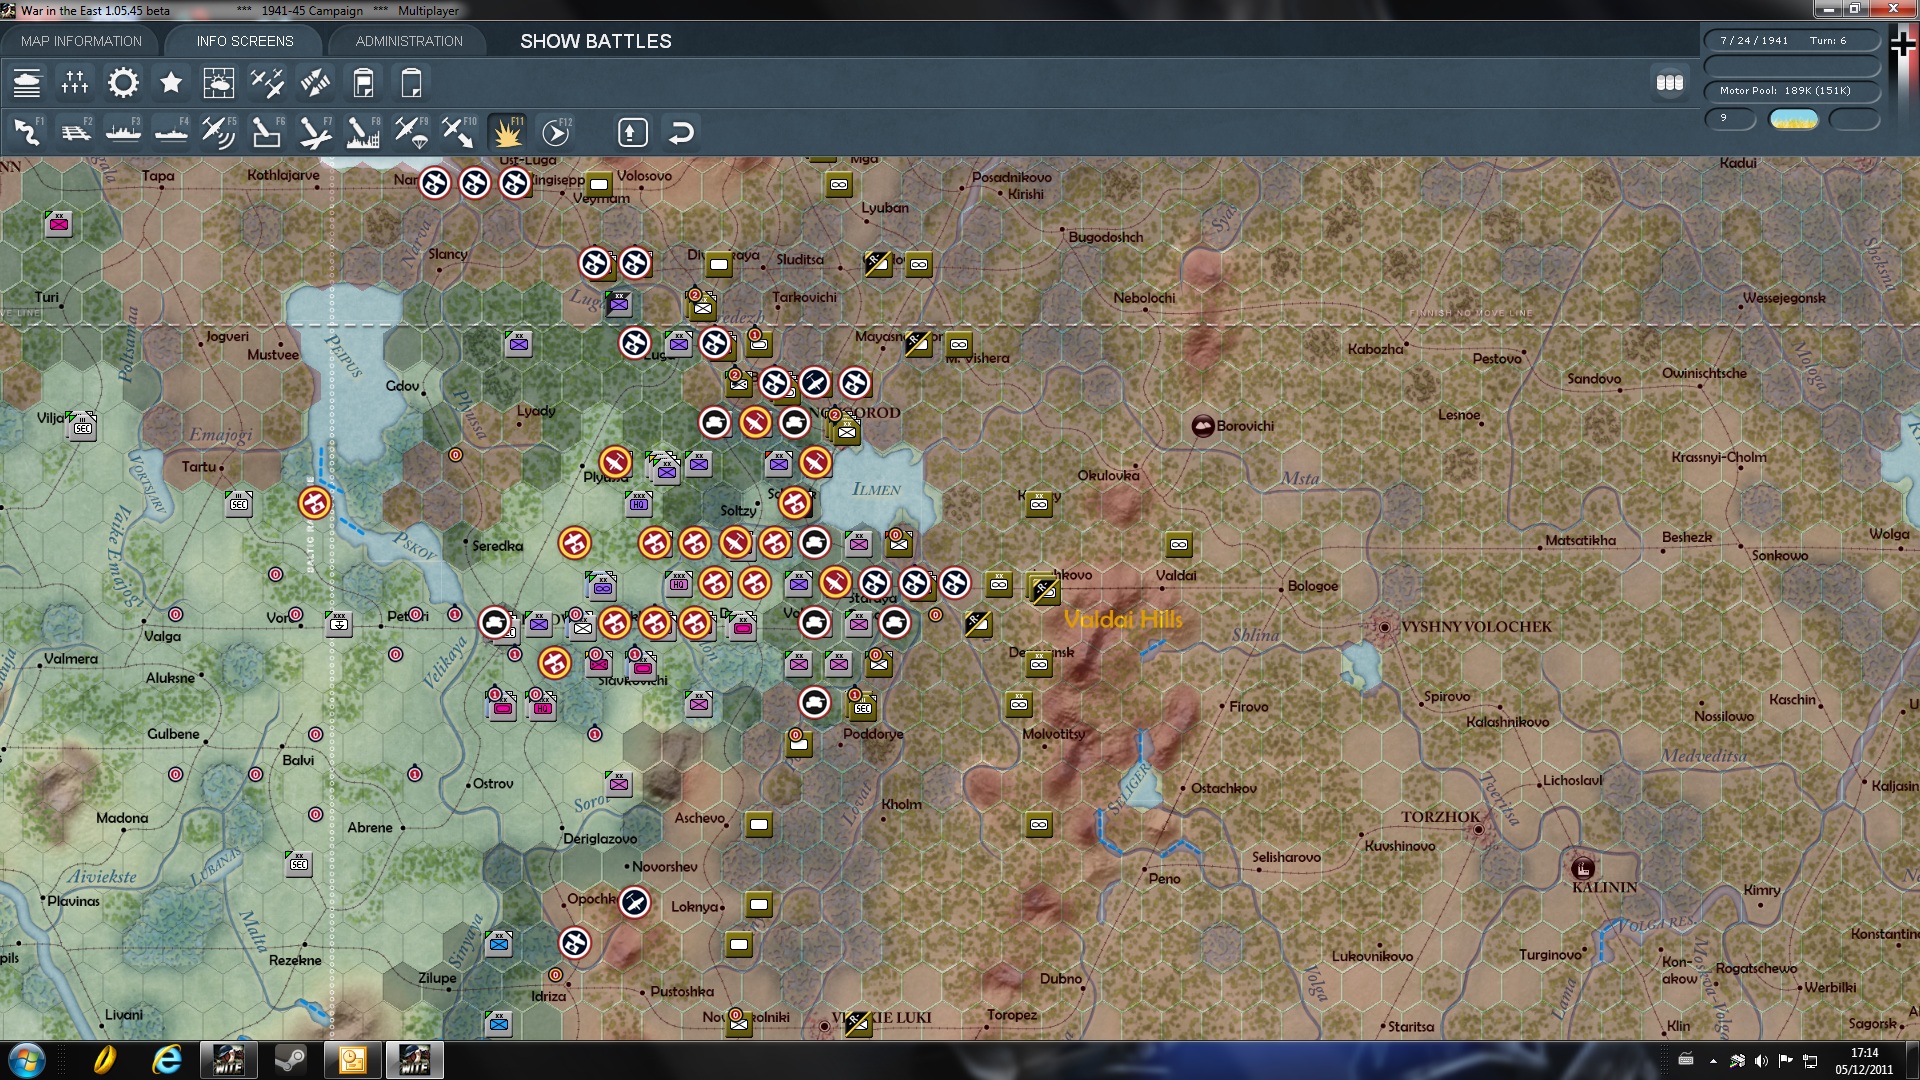Click the up-arrow box toolbar icon
The width and height of the screenshot is (1920, 1080).
coord(632,132)
